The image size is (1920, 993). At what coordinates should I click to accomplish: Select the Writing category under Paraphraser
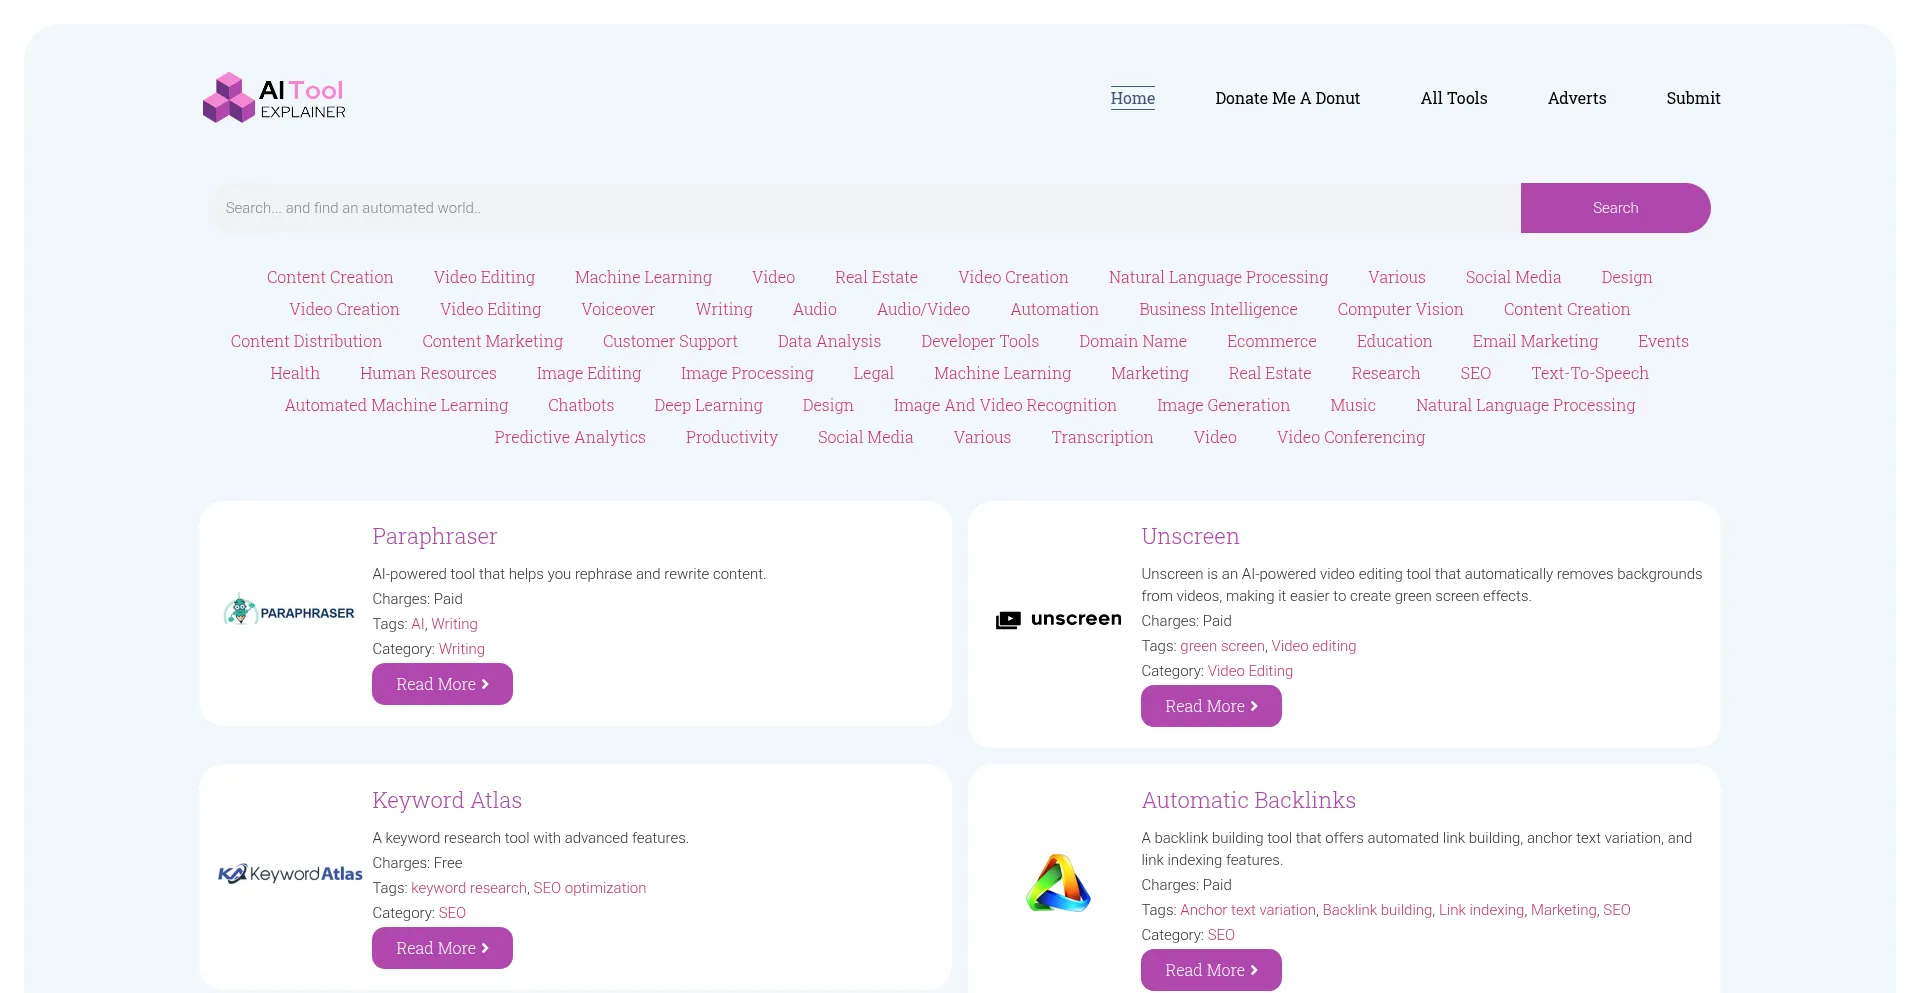[x=461, y=649]
